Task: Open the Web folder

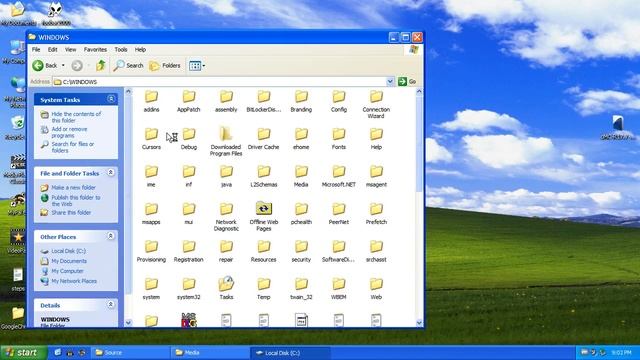Action: coord(376,289)
